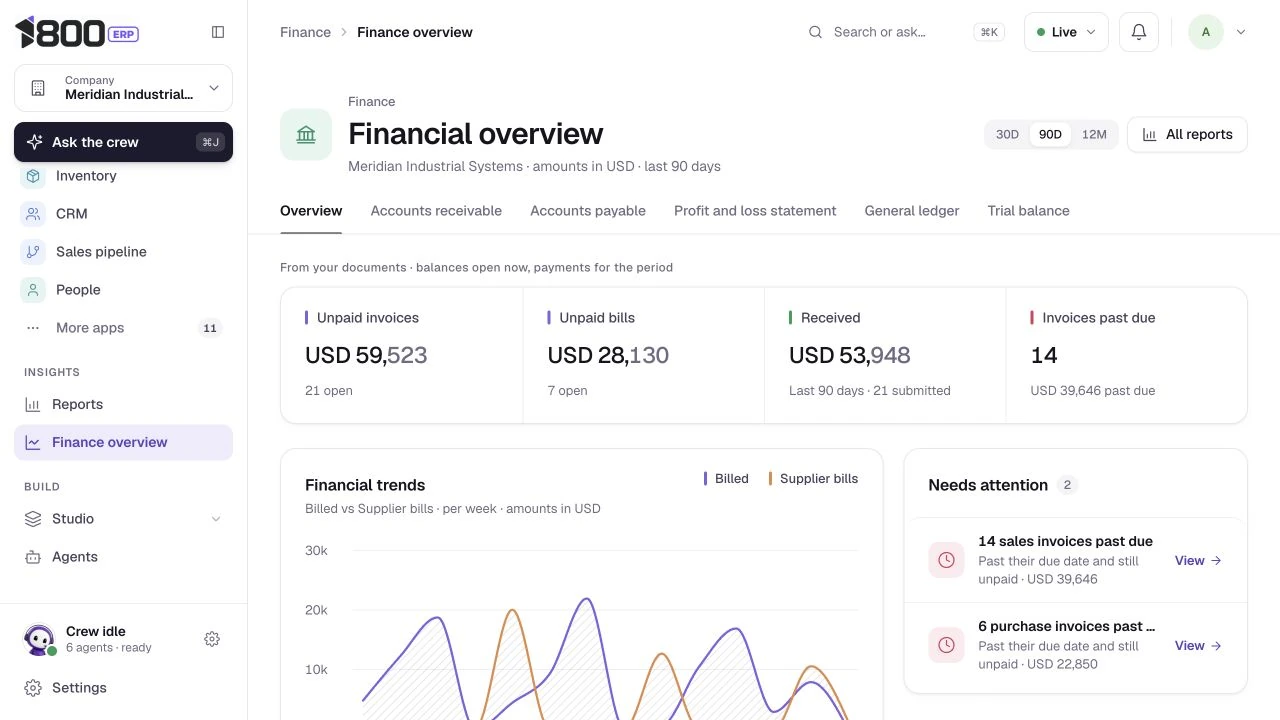The image size is (1280, 720).
Task: Open the Live environment dropdown
Action: [1066, 32]
